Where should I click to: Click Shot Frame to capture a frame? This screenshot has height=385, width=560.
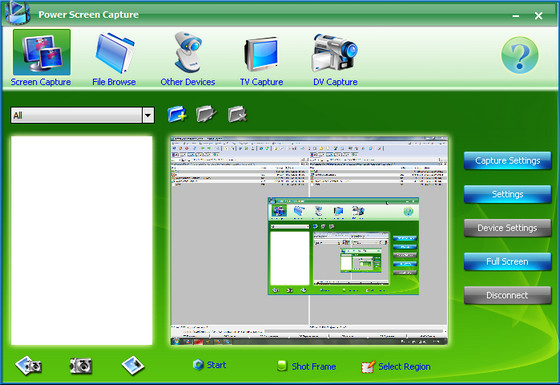tap(306, 366)
